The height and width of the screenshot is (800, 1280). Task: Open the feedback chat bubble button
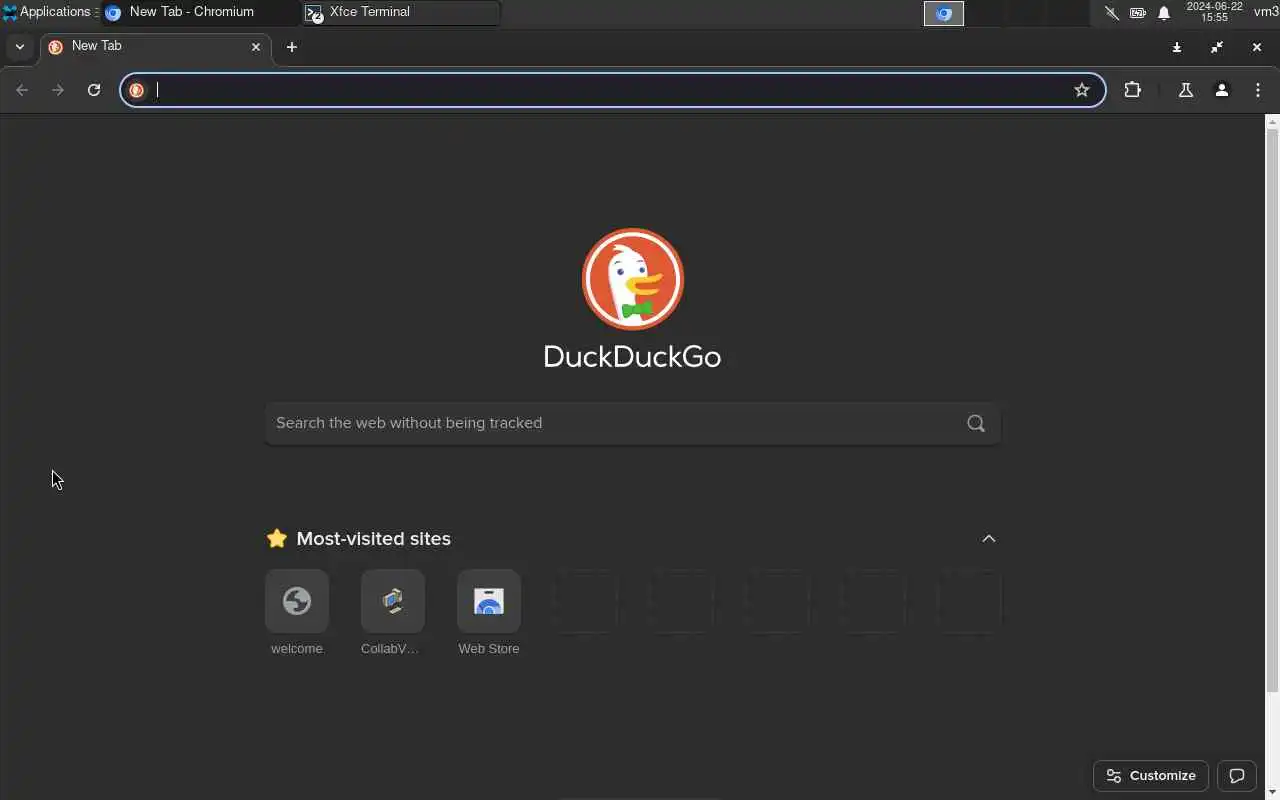1237,776
